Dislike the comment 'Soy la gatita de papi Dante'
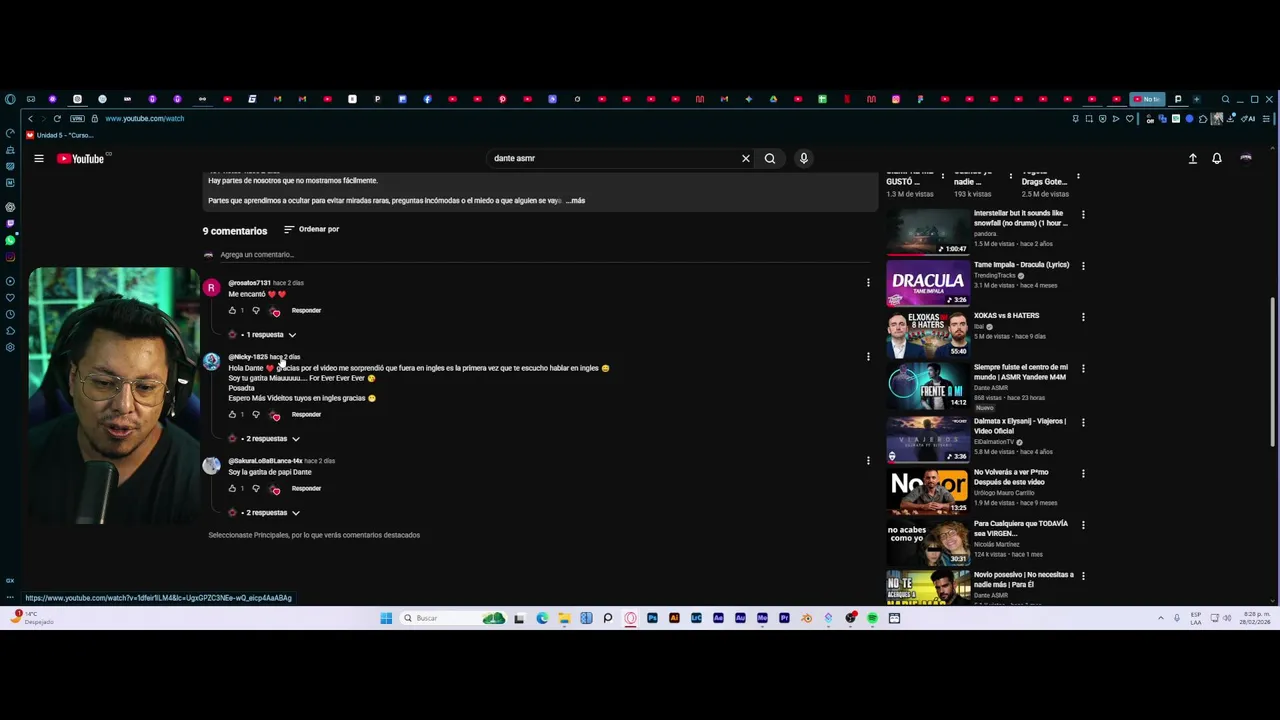1280x720 pixels. point(255,488)
